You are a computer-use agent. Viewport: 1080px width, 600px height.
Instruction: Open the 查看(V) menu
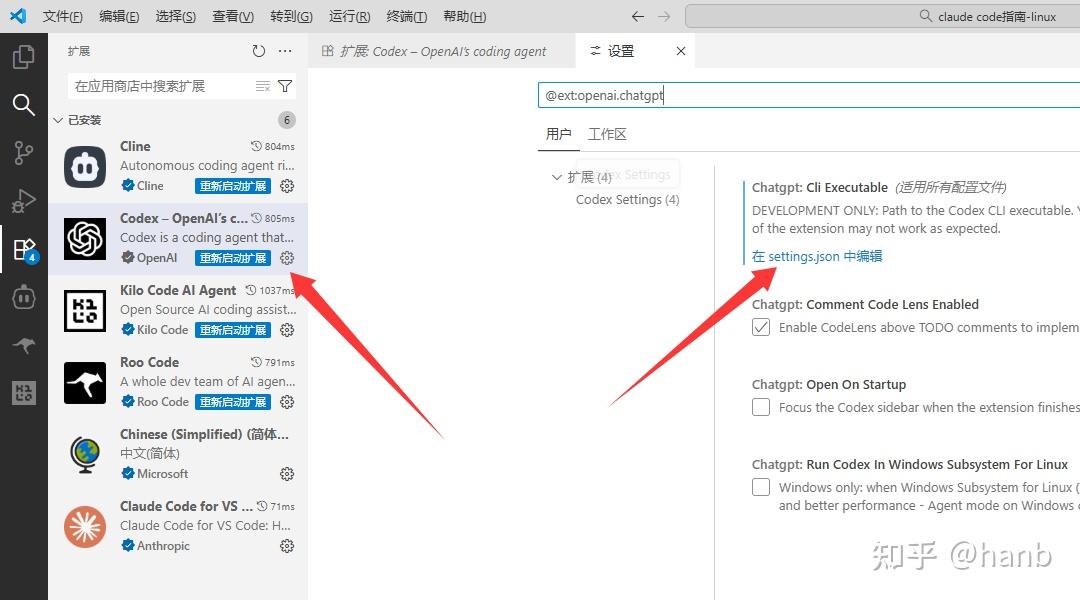(x=233, y=16)
